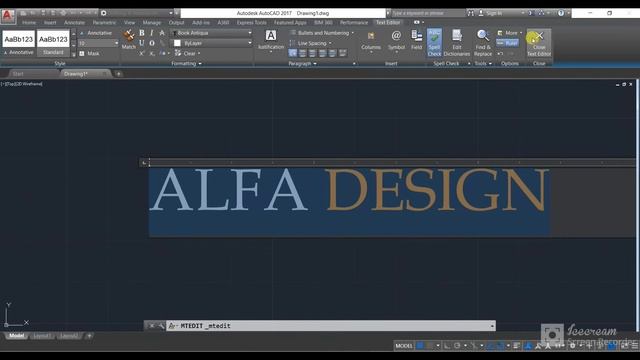Toggle the grid display in status bar
The height and width of the screenshot is (360, 640).
point(420,346)
